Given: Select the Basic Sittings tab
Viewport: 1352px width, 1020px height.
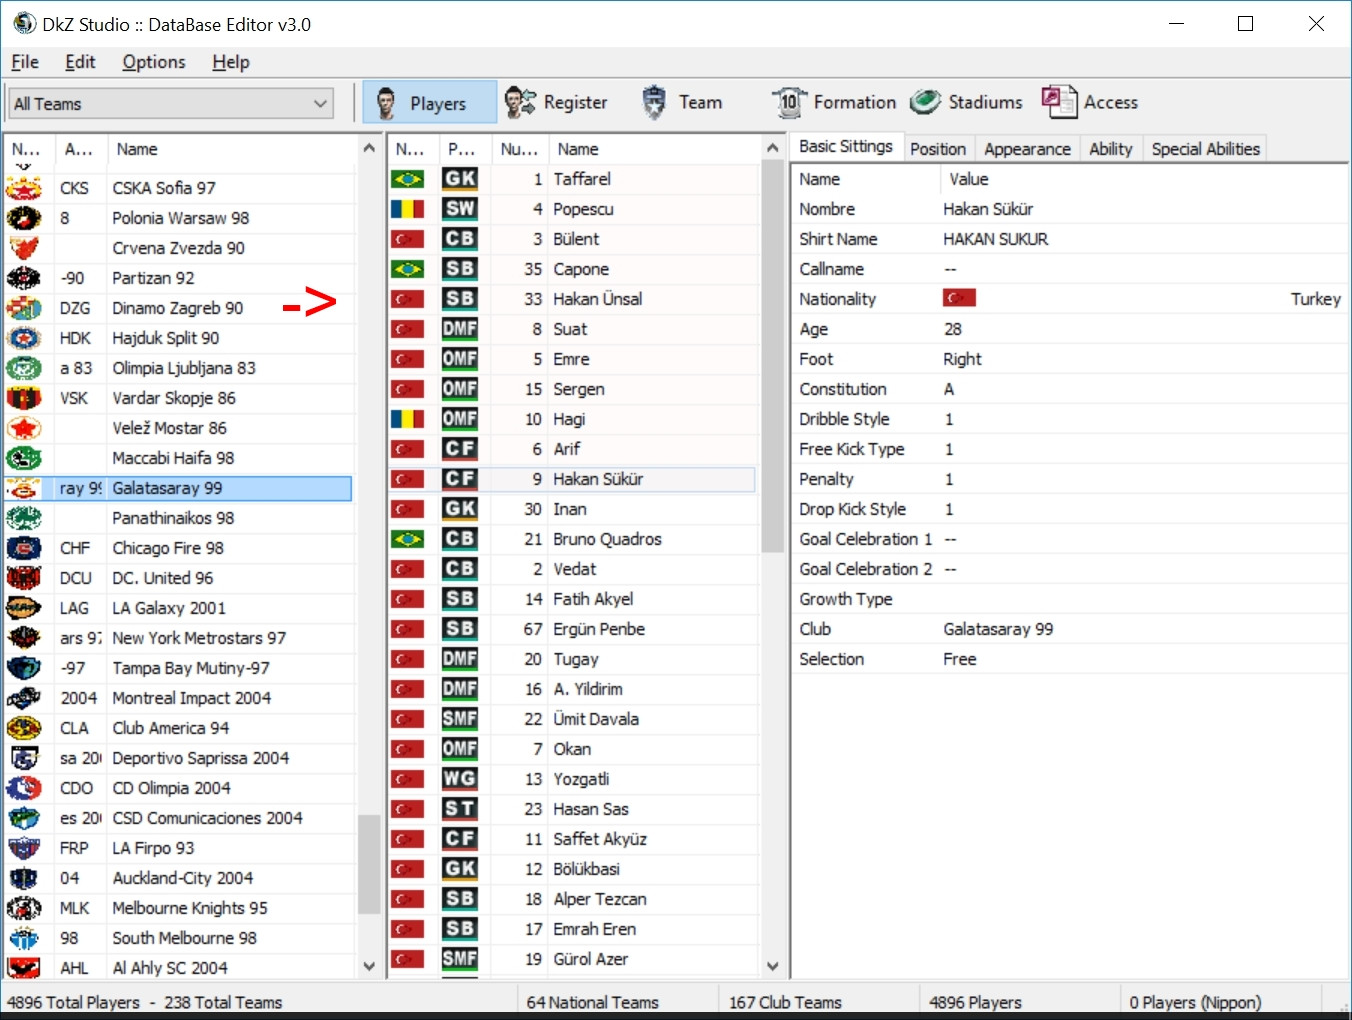Looking at the screenshot, I should [846, 147].
